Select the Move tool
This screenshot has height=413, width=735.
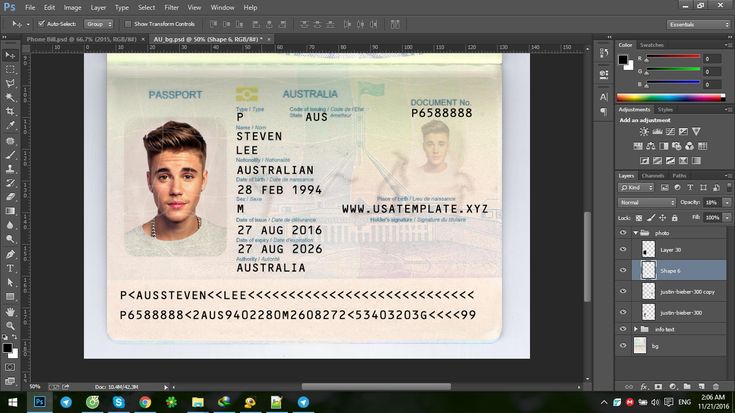[x=10, y=55]
